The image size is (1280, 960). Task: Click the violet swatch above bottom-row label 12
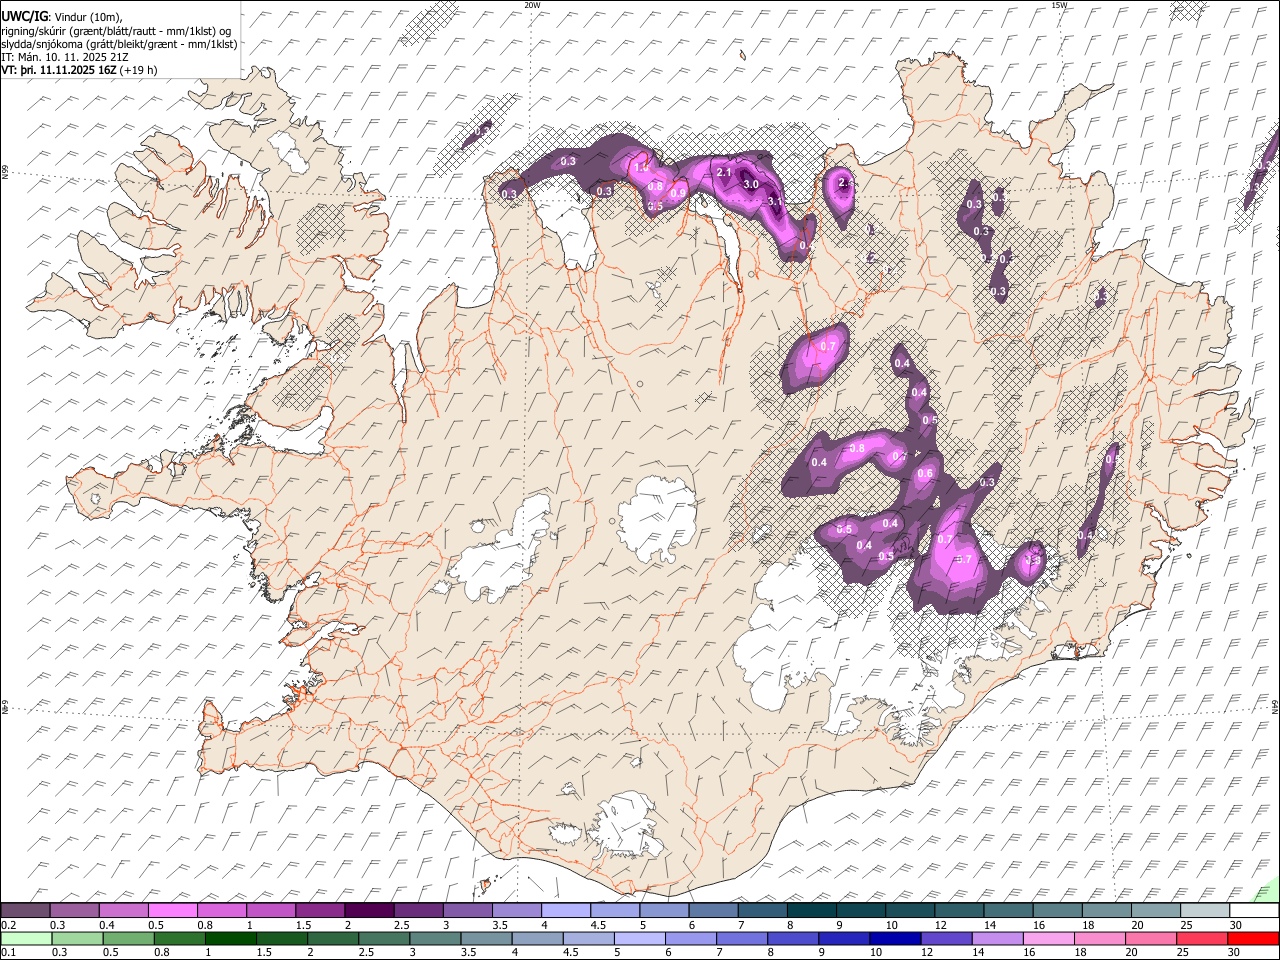point(944,938)
